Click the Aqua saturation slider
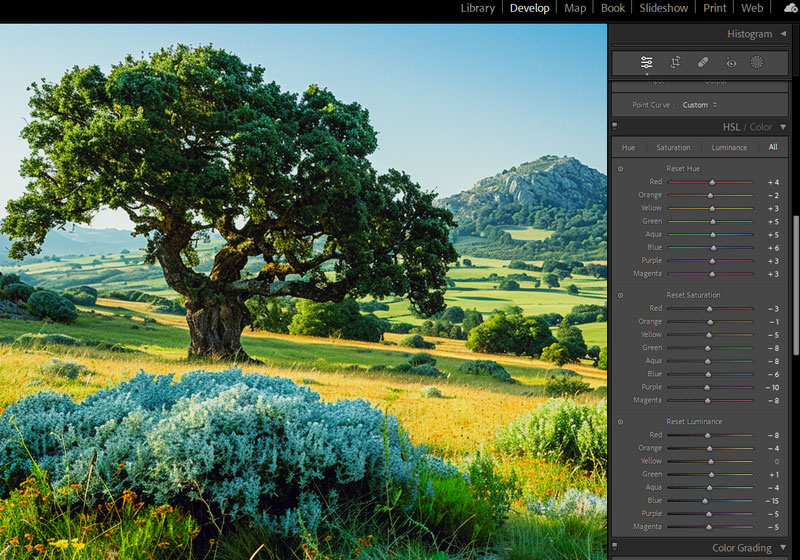Screen dimensions: 800x560 point(711,361)
